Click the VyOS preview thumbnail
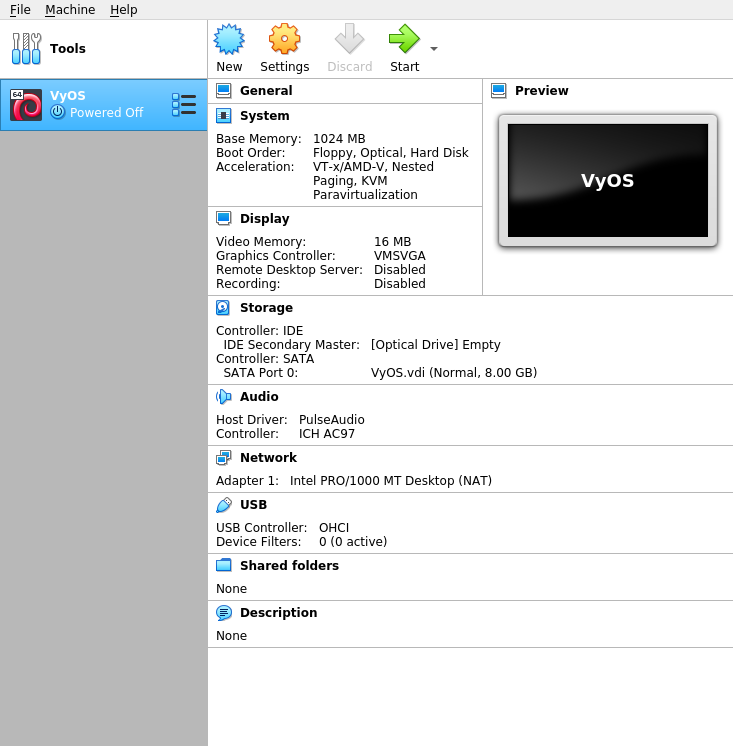The image size is (733, 746). [x=608, y=180]
